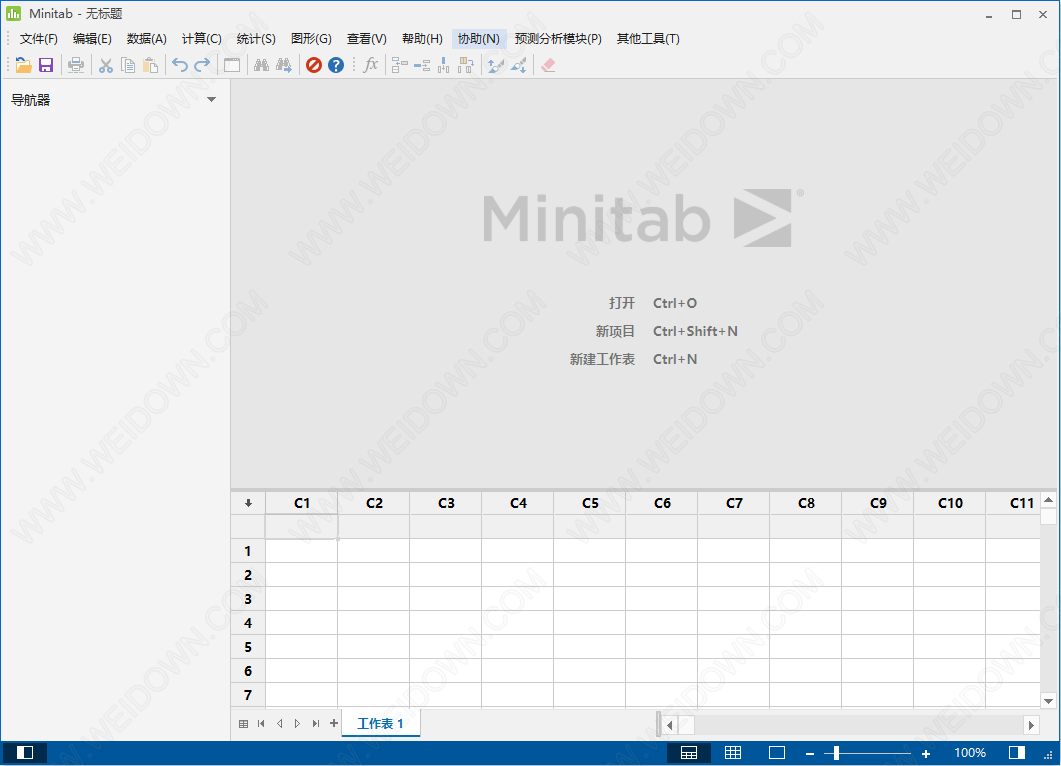Toggle navigator pane from status bar left icon
The height and width of the screenshot is (766, 1061).
(x=25, y=752)
